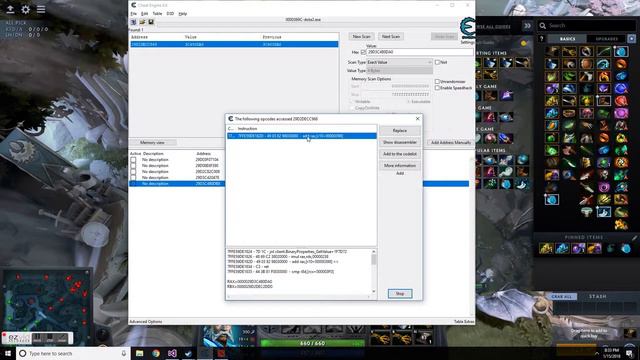Click the hero portrait in Dota HUD

click(x=221, y=336)
